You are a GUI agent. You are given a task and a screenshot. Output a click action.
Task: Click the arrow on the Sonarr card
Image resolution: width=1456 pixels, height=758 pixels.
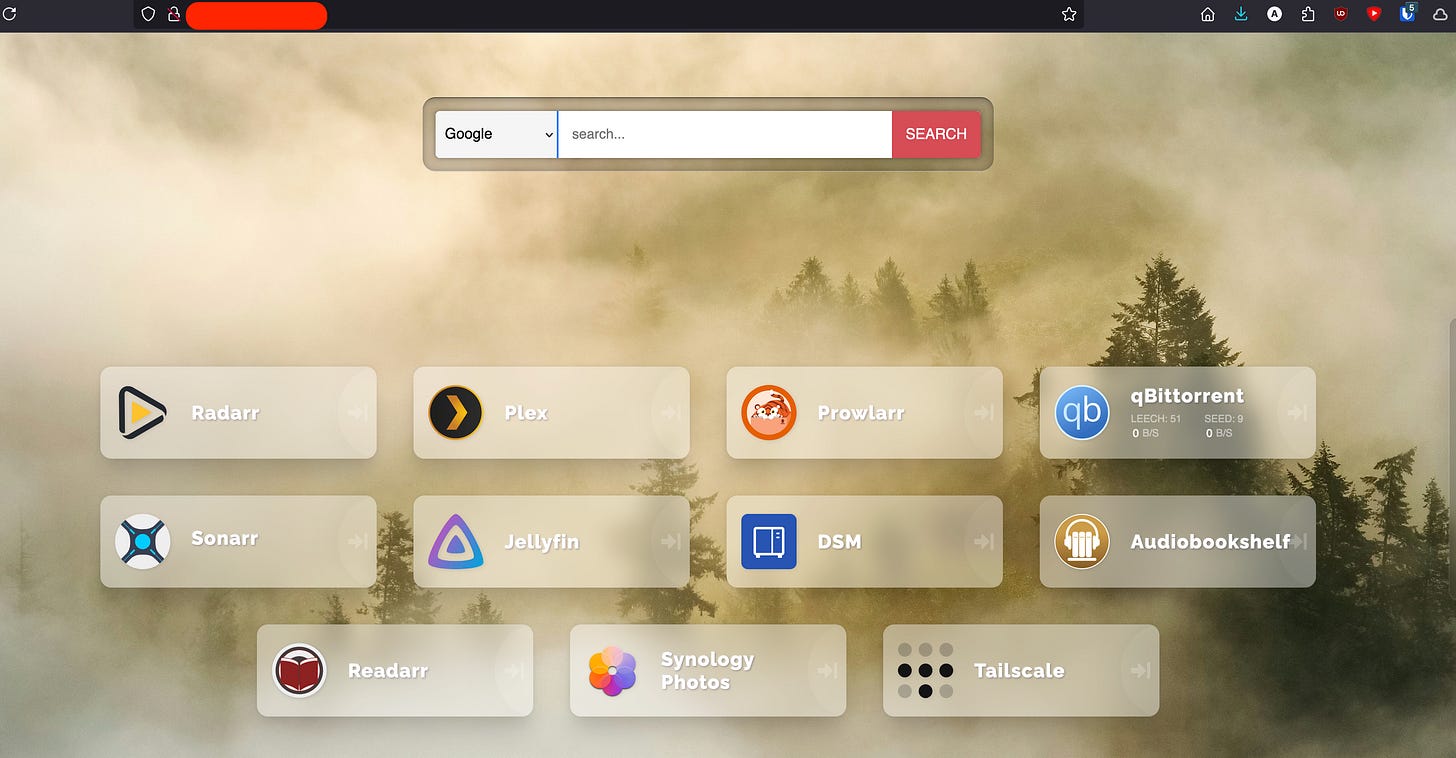point(358,542)
